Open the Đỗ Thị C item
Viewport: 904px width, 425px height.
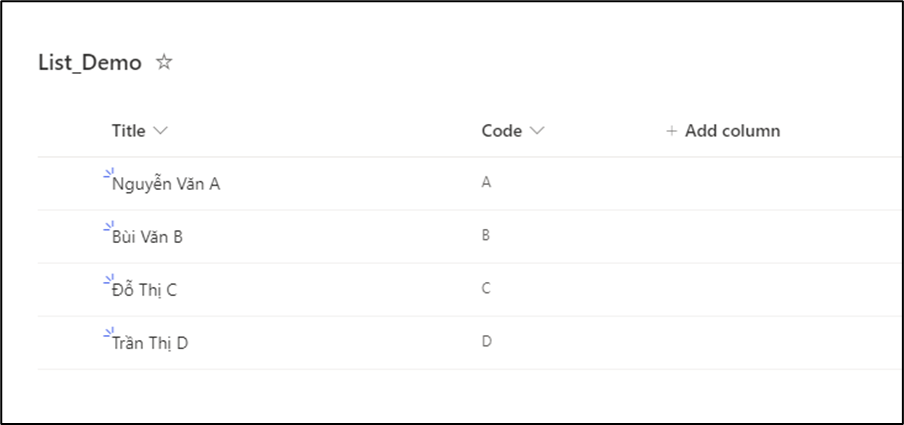(x=145, y=290)
